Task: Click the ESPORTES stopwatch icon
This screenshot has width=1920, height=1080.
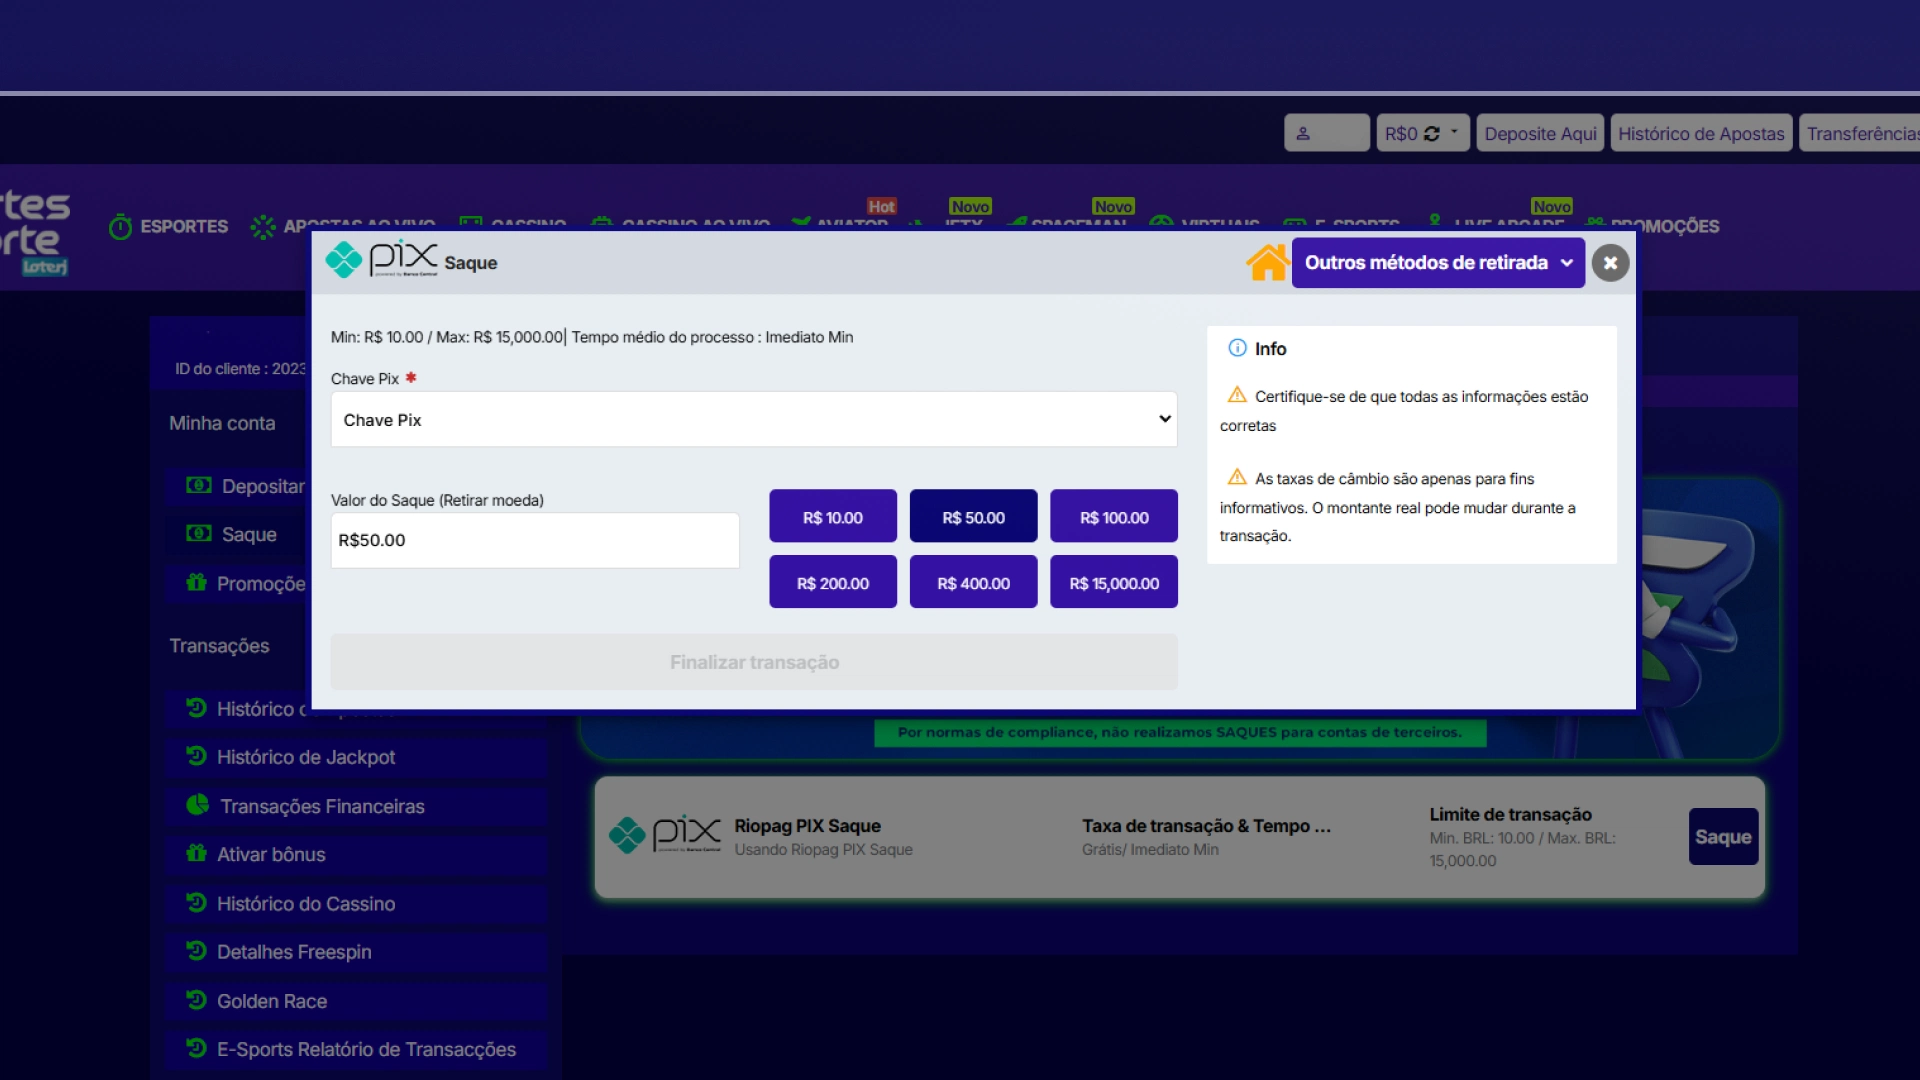Action: [120, 227]
